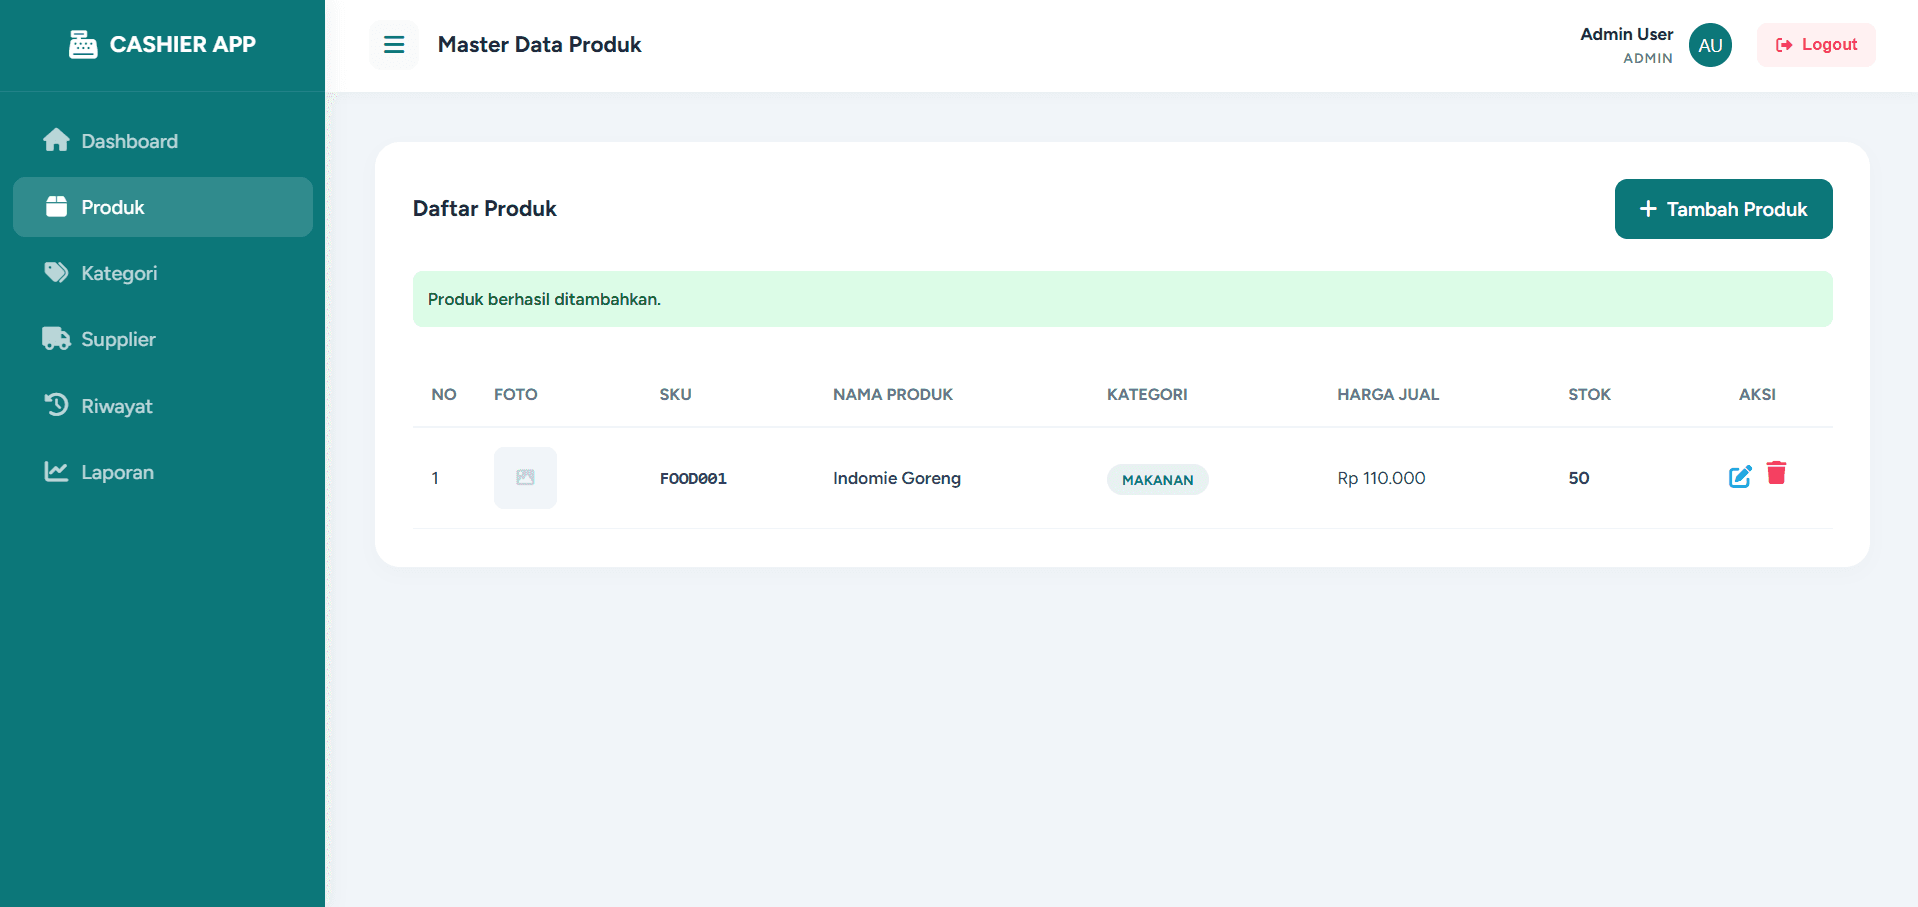The width and height of the screenshot is (1918, 907).
Task: Click the Dashboard home icon
Action: (56, 140)
